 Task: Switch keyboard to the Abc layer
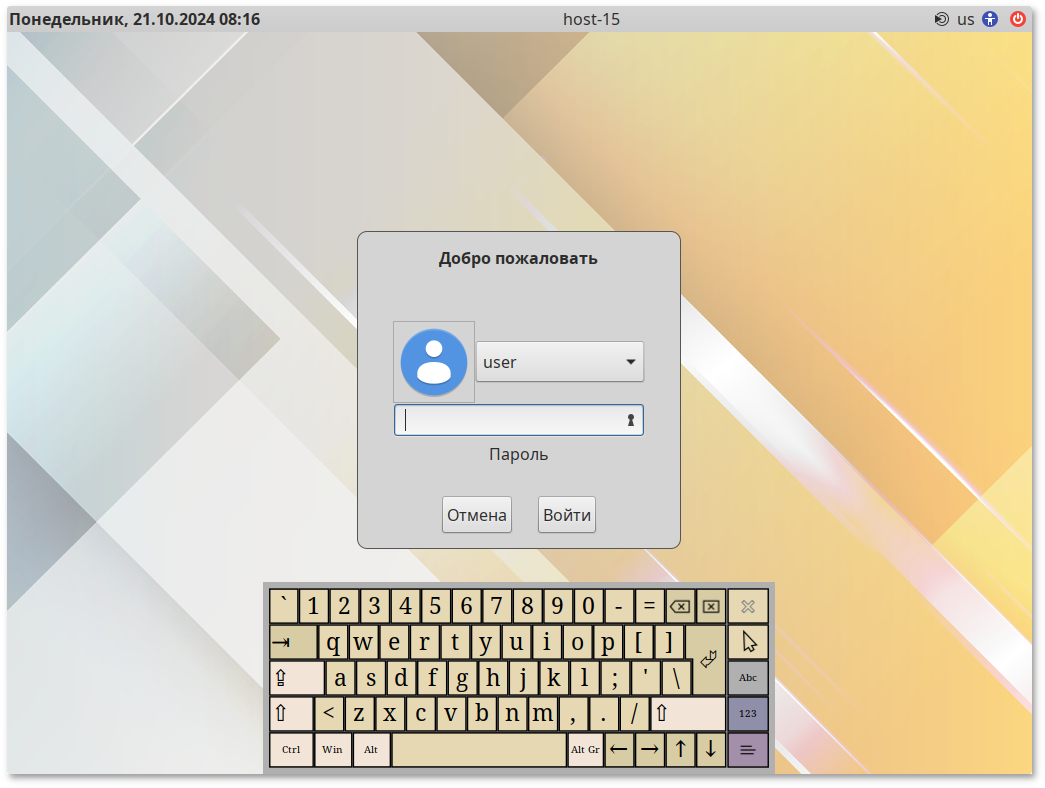click(x=748, y=678)
